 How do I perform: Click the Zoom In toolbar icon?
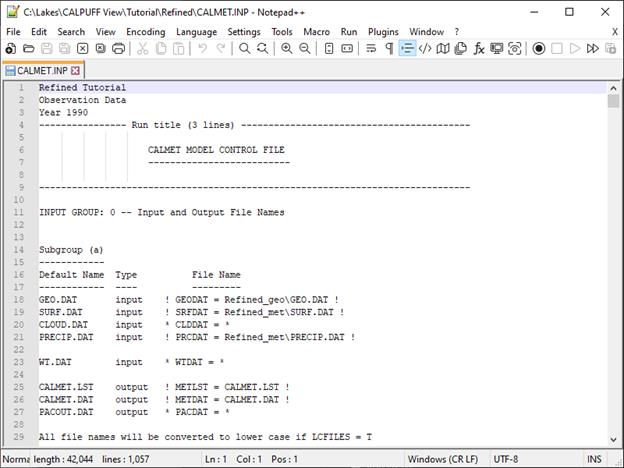[287, 48]
